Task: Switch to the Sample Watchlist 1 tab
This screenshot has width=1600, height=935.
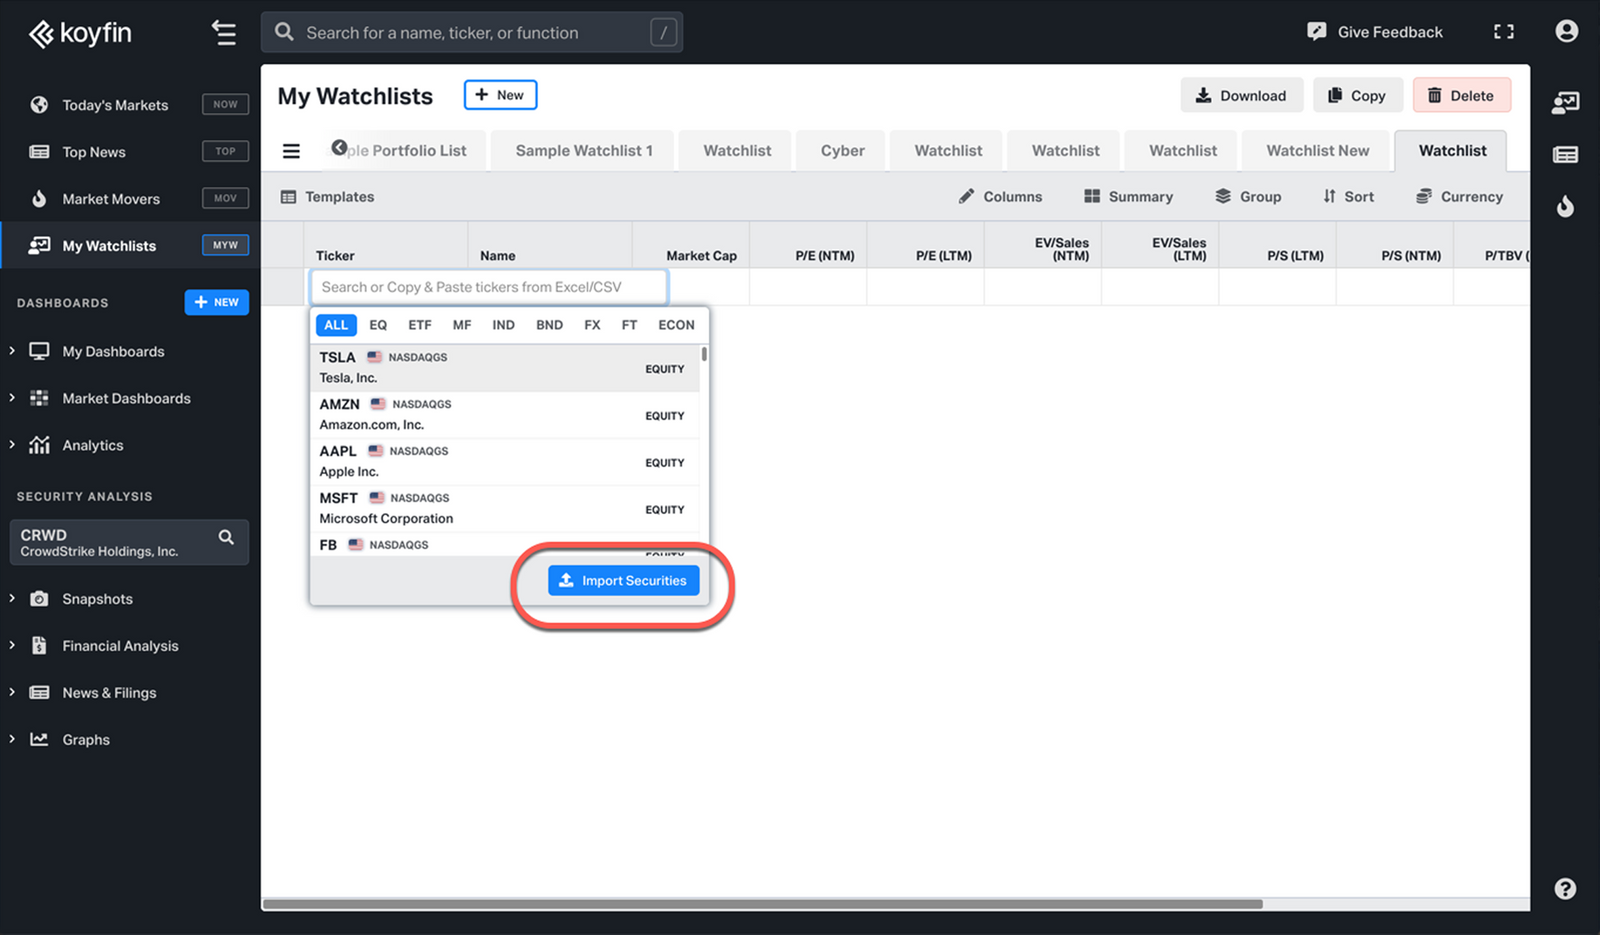Action: [x=583, y=150]
